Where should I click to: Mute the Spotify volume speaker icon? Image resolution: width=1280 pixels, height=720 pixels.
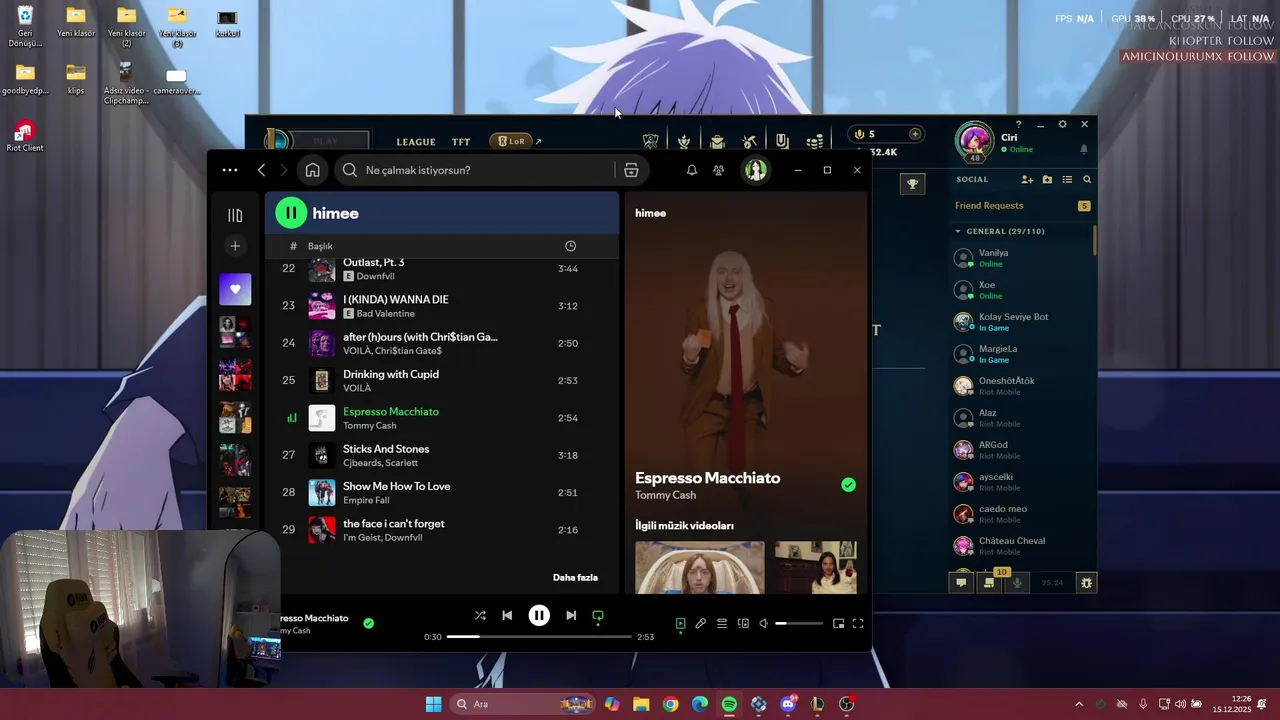coord(763,624)
